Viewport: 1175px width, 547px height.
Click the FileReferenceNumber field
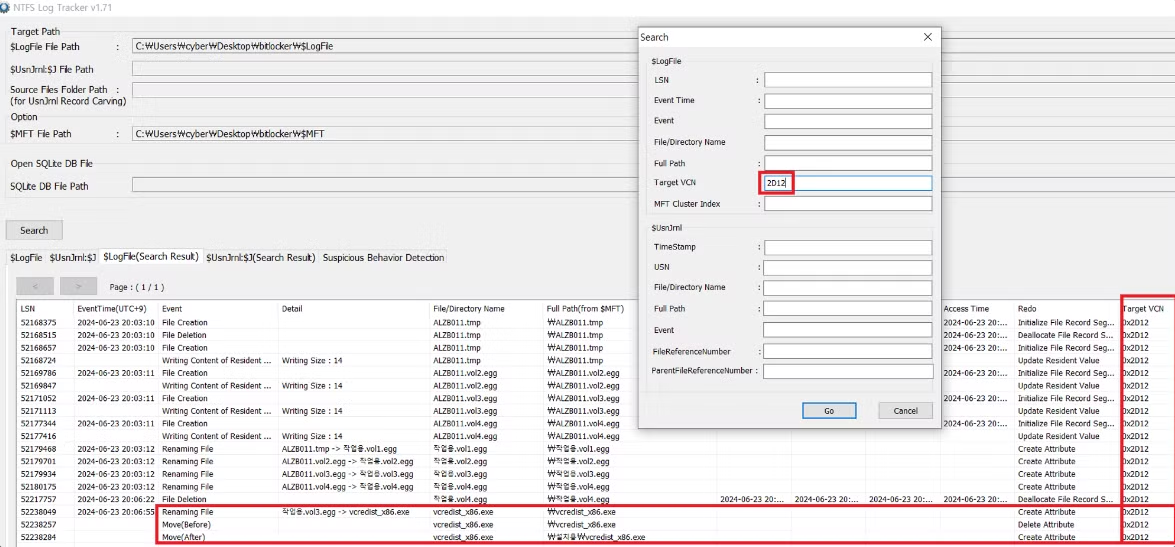(848, 351)
